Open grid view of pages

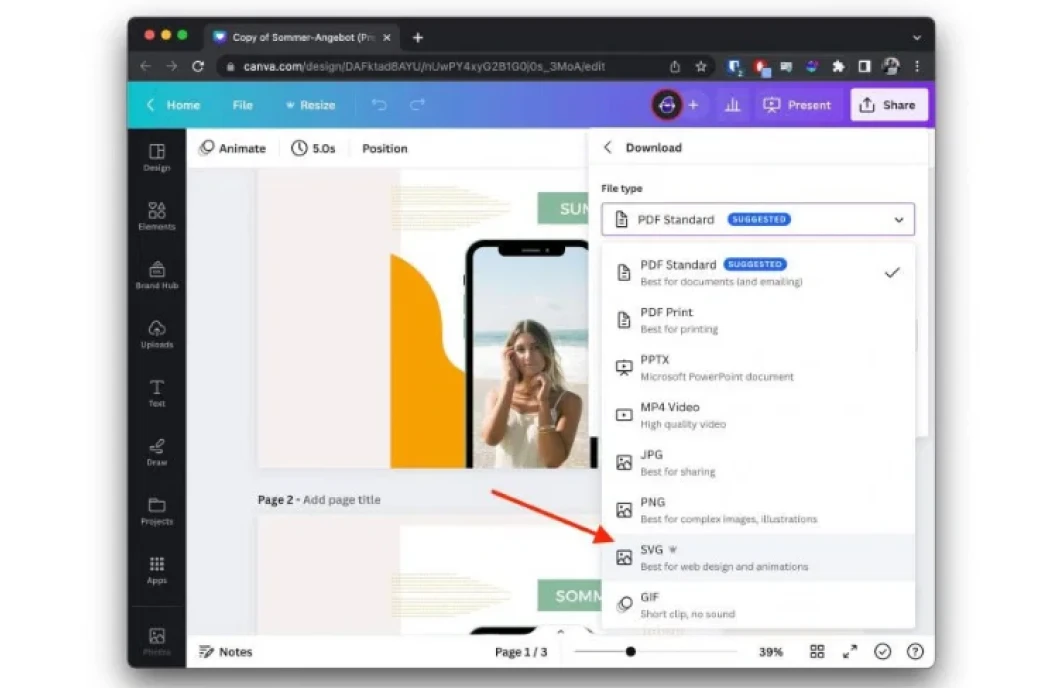click(817, 652)
